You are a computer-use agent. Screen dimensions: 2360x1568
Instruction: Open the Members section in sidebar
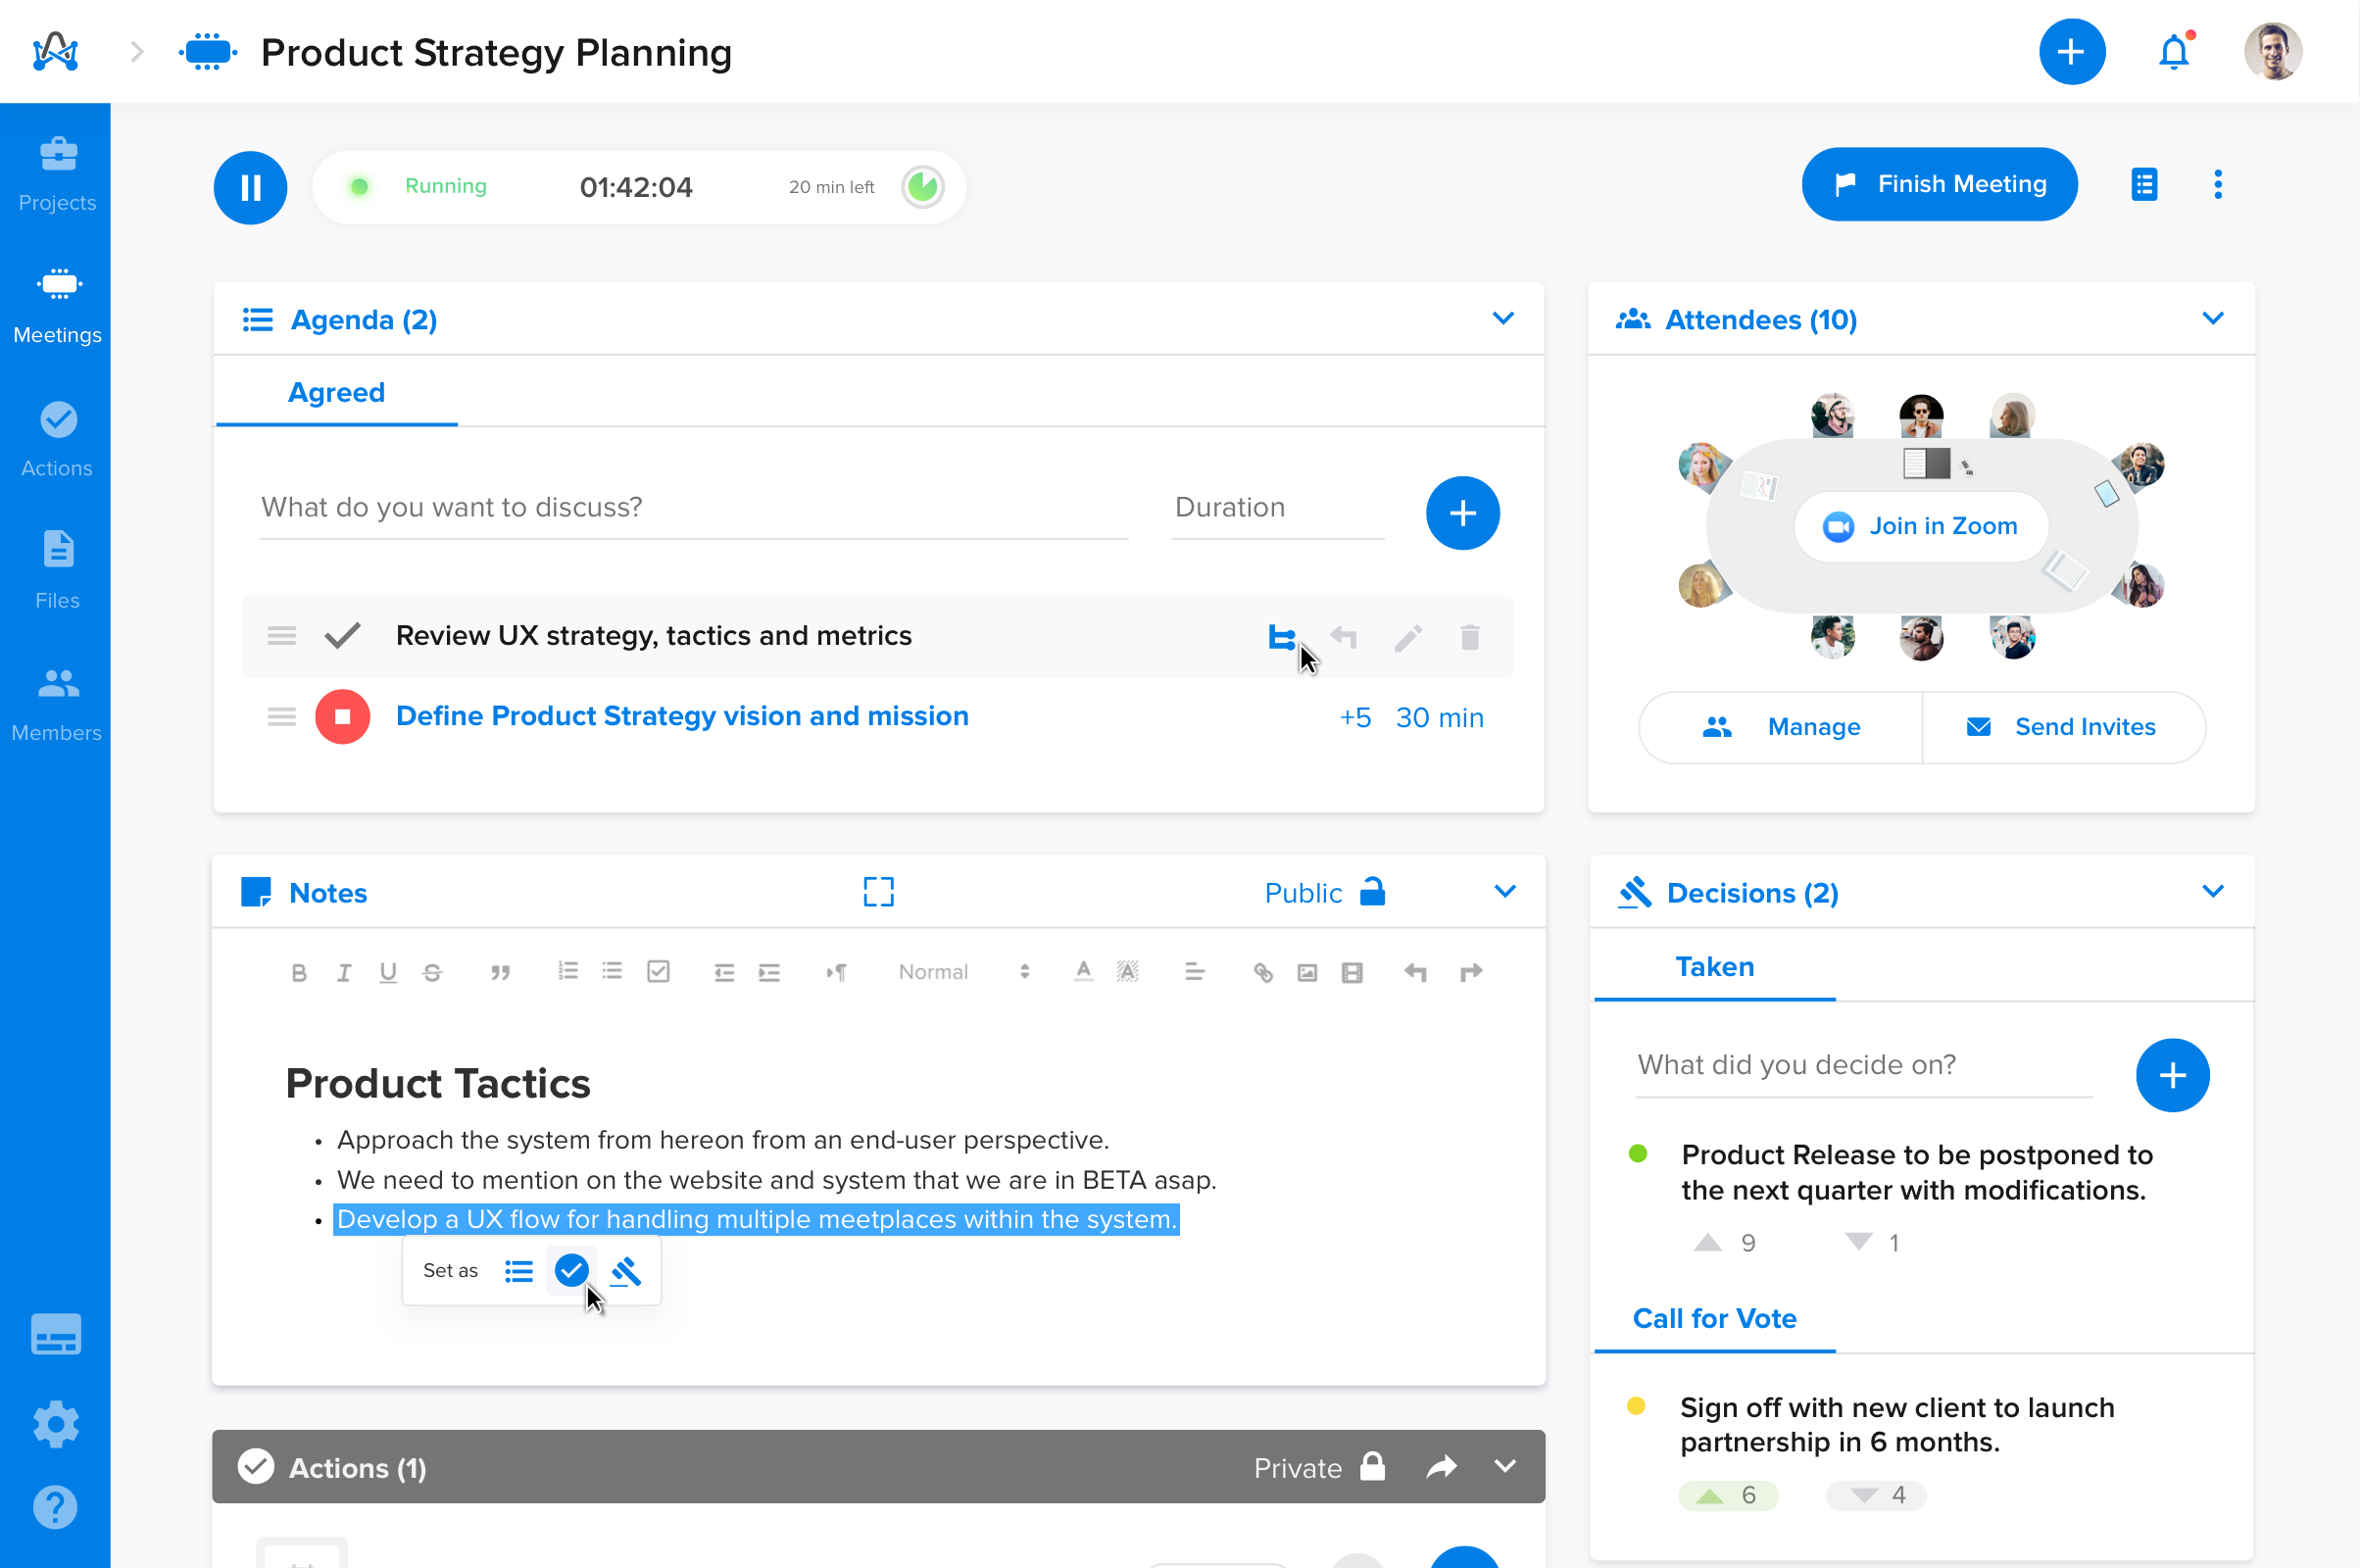click(56, 700)
